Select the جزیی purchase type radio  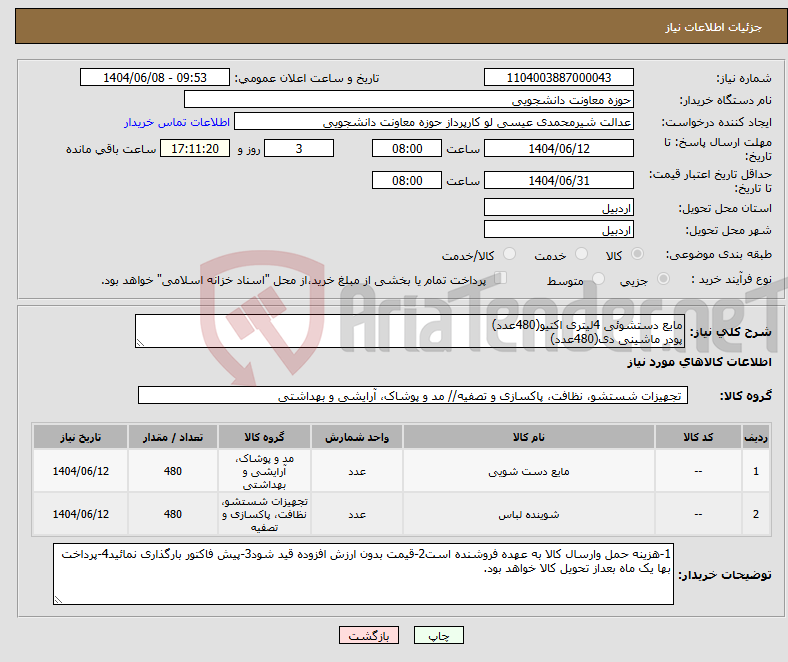[663, 278]
